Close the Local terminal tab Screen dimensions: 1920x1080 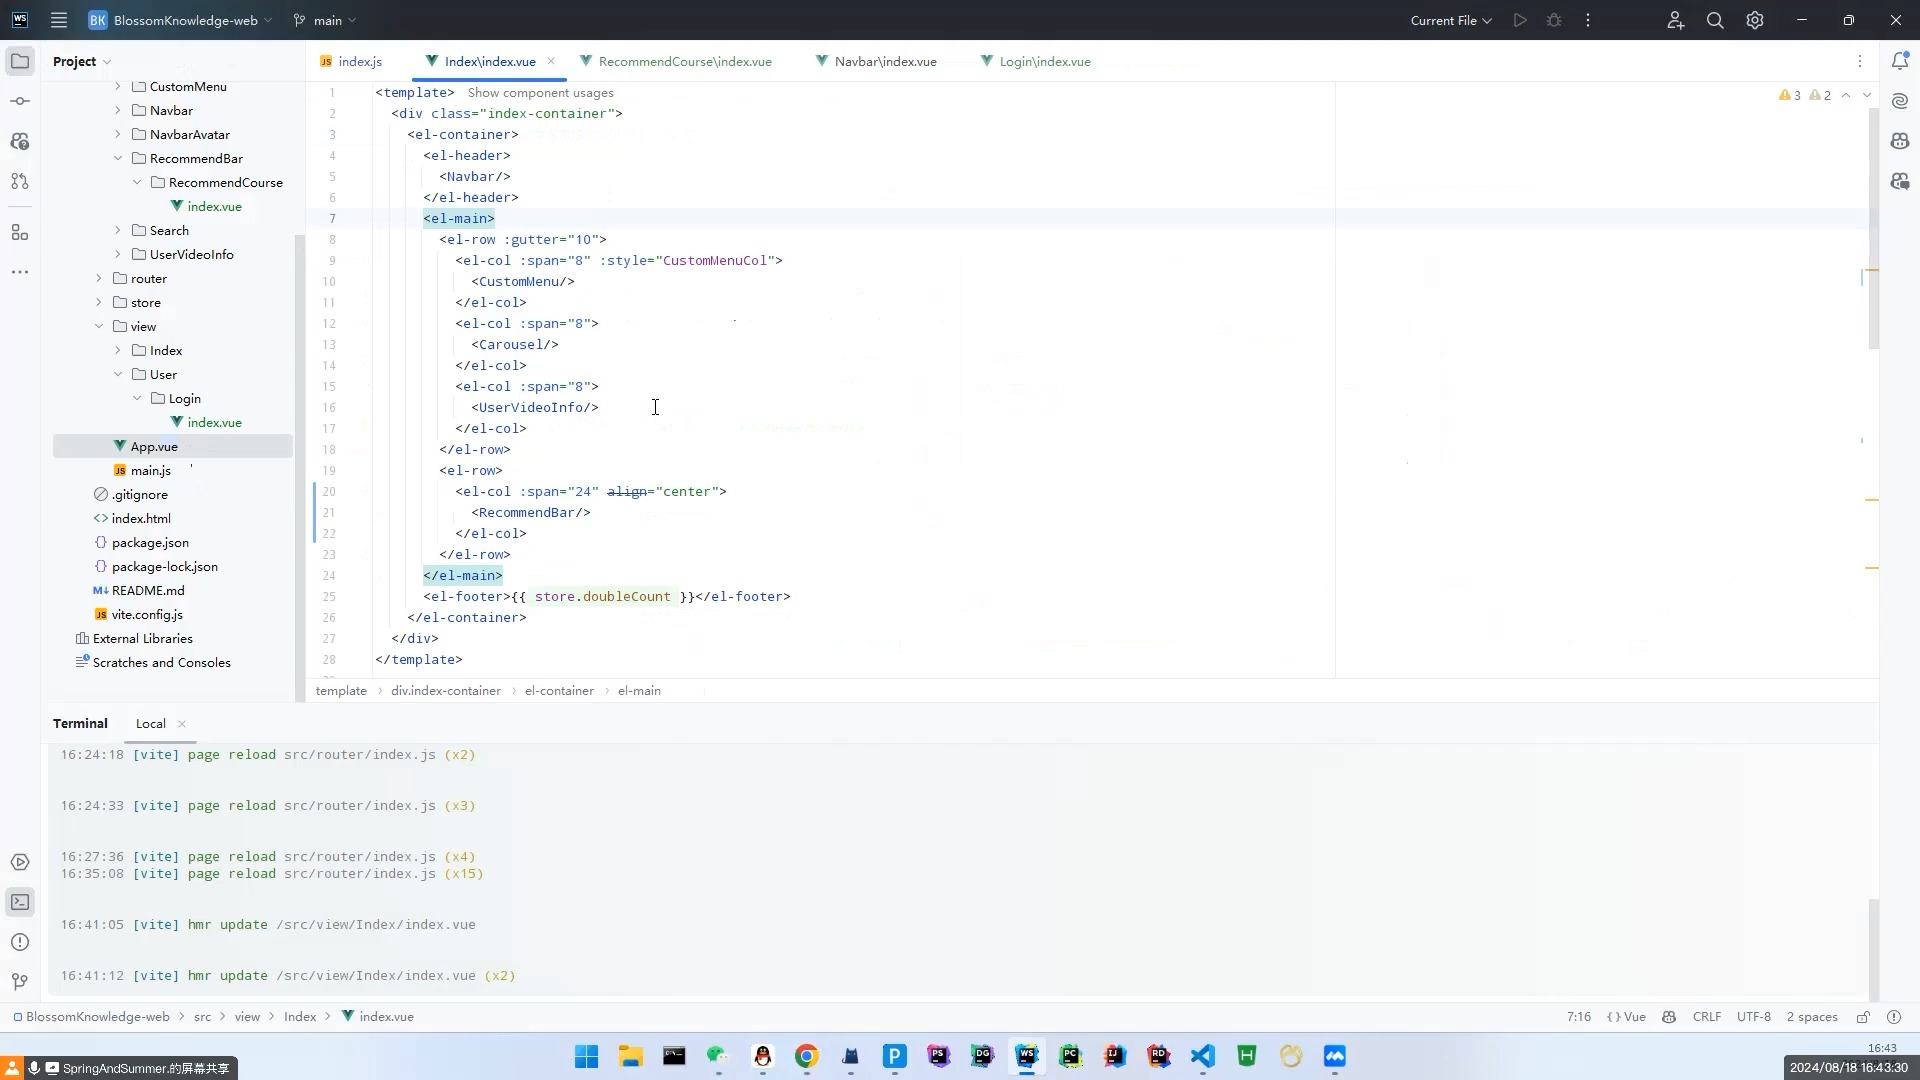(x=182, y=724)
